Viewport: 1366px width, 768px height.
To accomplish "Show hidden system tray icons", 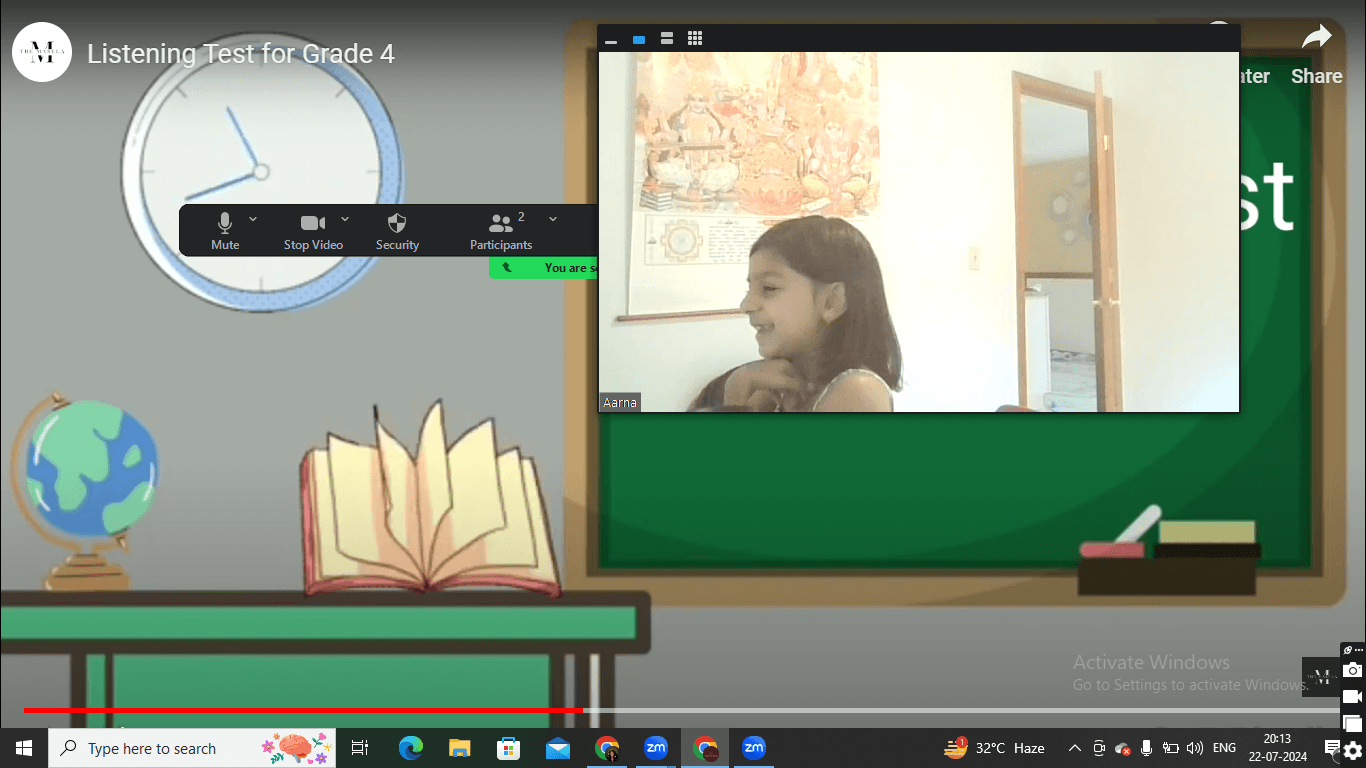I will 1075,748.
